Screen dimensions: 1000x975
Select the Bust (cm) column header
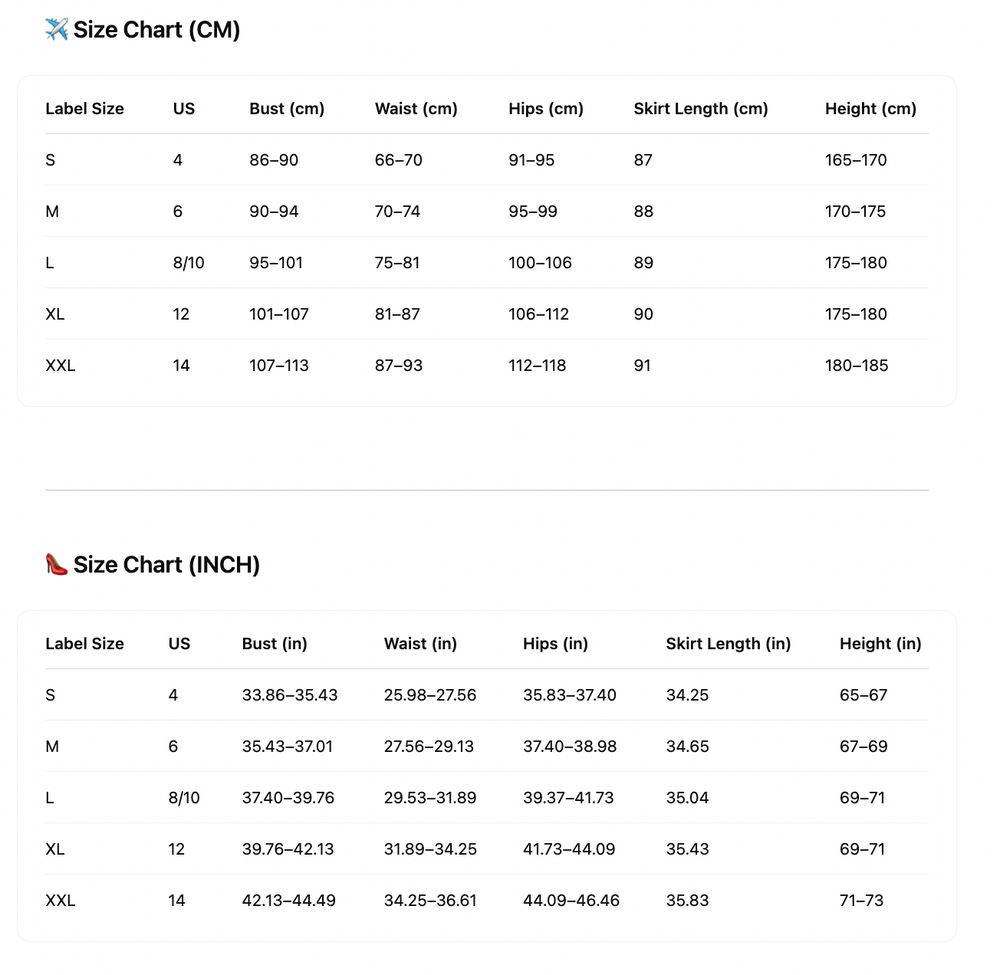click(x=287, y=109)
